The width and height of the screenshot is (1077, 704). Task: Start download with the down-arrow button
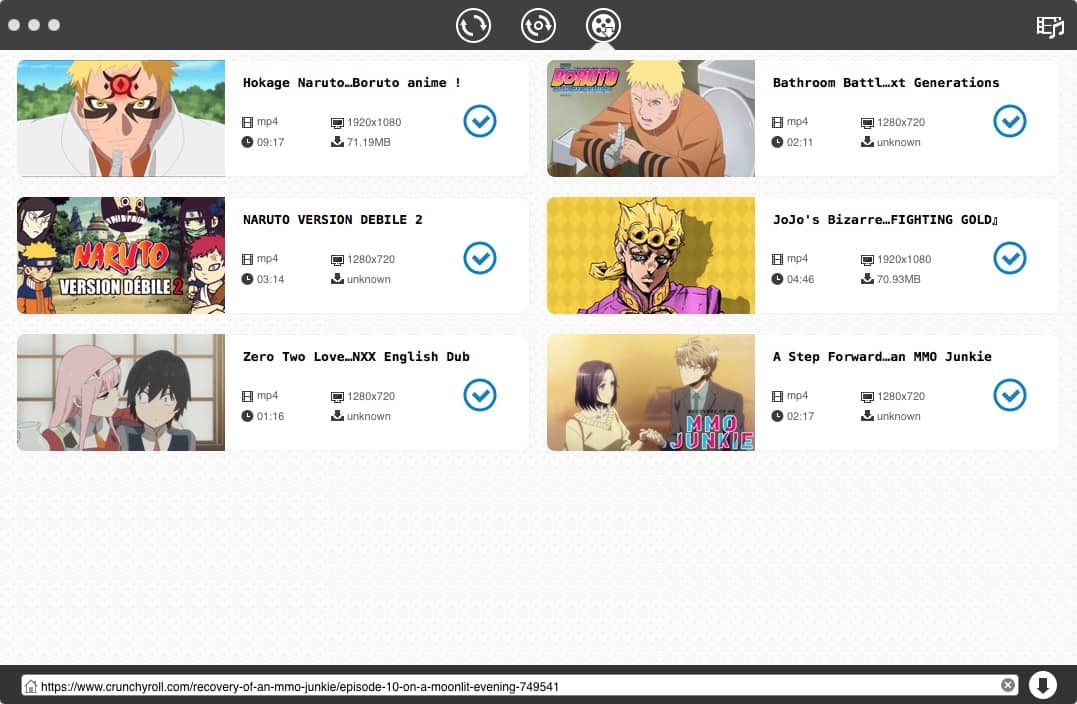[x=1043, y=685]
